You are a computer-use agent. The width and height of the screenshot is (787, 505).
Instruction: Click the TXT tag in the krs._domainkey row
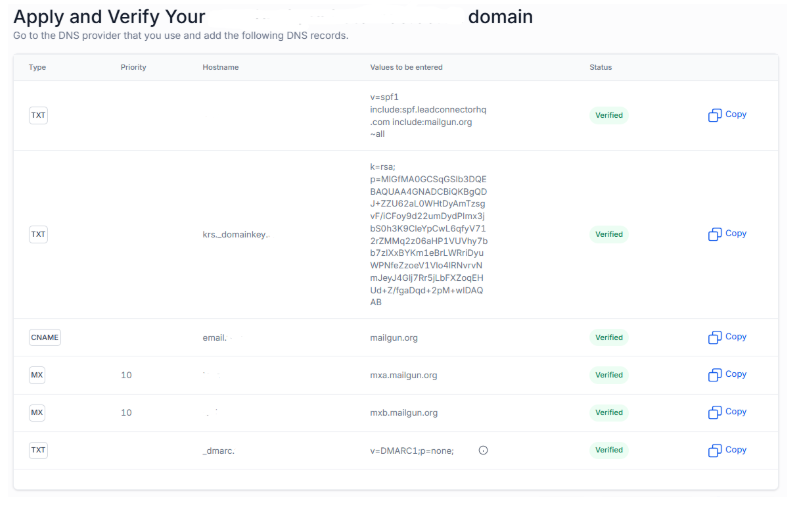click(x=38, y=234)
